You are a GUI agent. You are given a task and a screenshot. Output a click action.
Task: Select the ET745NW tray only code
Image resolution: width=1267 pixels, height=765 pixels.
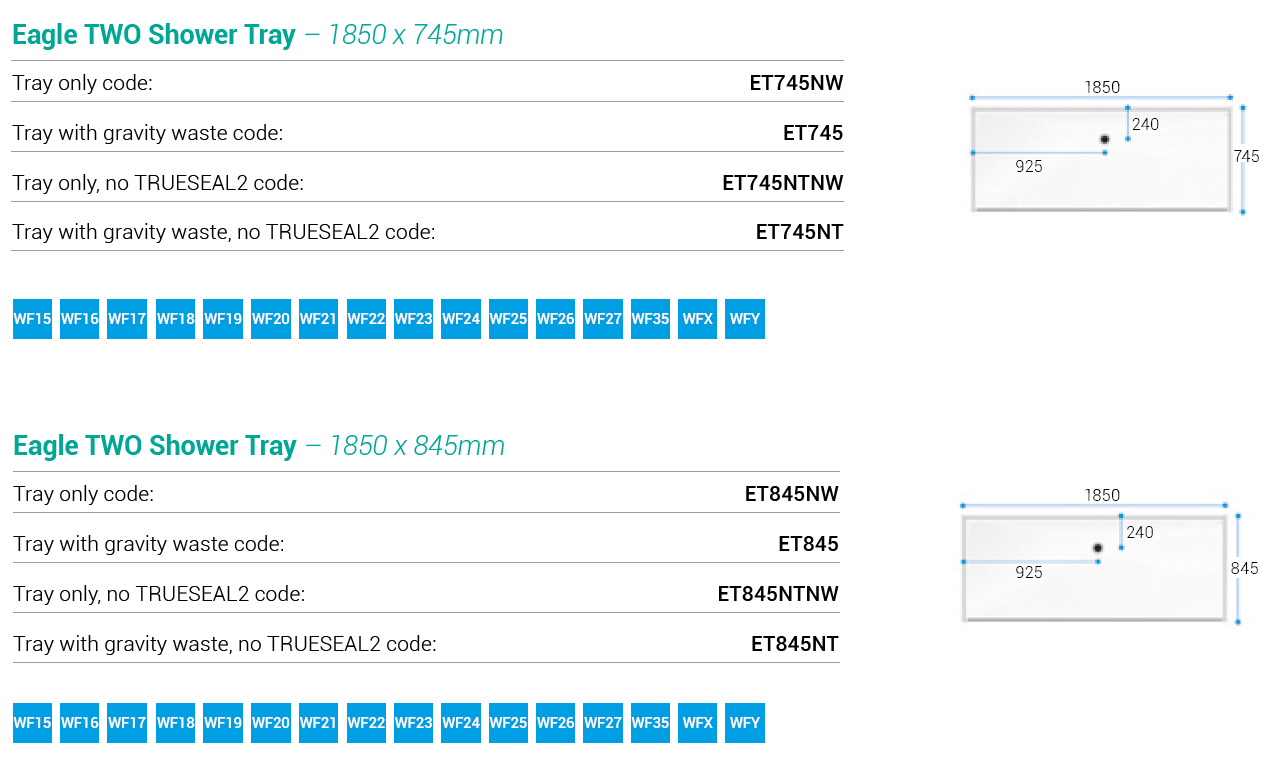click(x=796, y=83)
